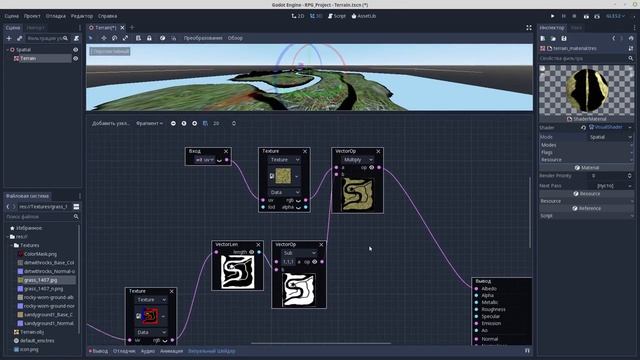Open the Анимация bottom panel
Image resolution: width=640 pixels, height=360 pixels.
click(171, 351)
